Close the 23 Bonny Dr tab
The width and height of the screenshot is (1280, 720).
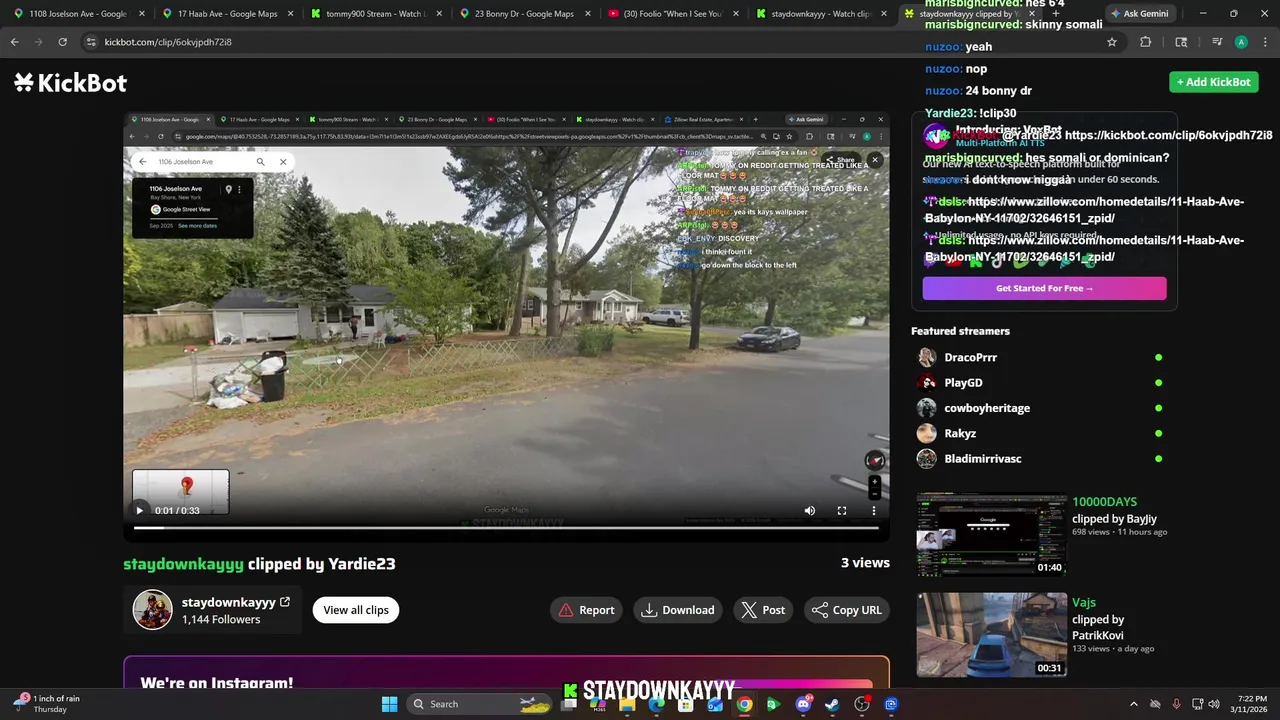pyautogui.click(x=586, y=14)
